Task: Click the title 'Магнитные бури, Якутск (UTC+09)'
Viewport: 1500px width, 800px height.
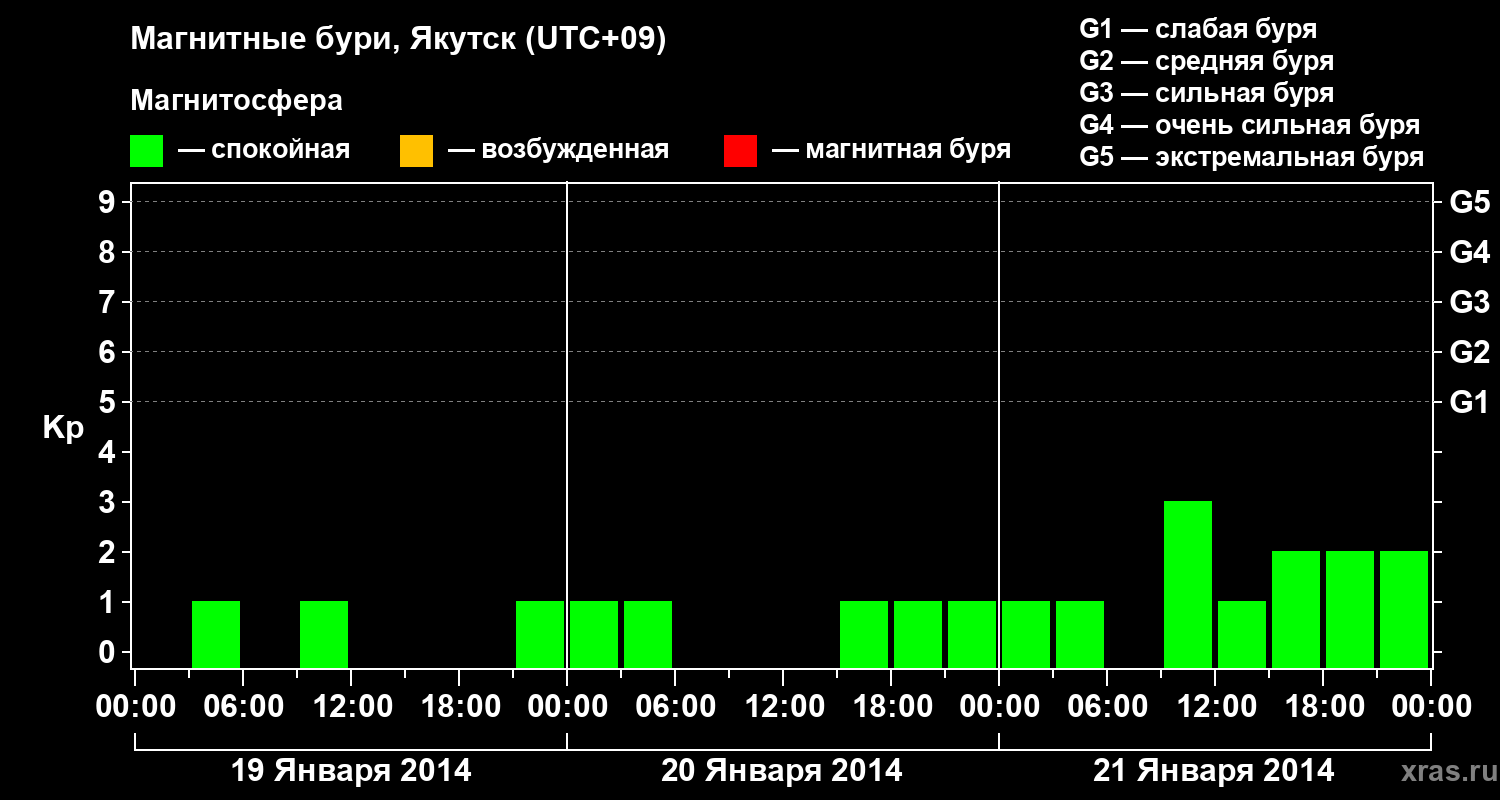Action: click(398, 40)
